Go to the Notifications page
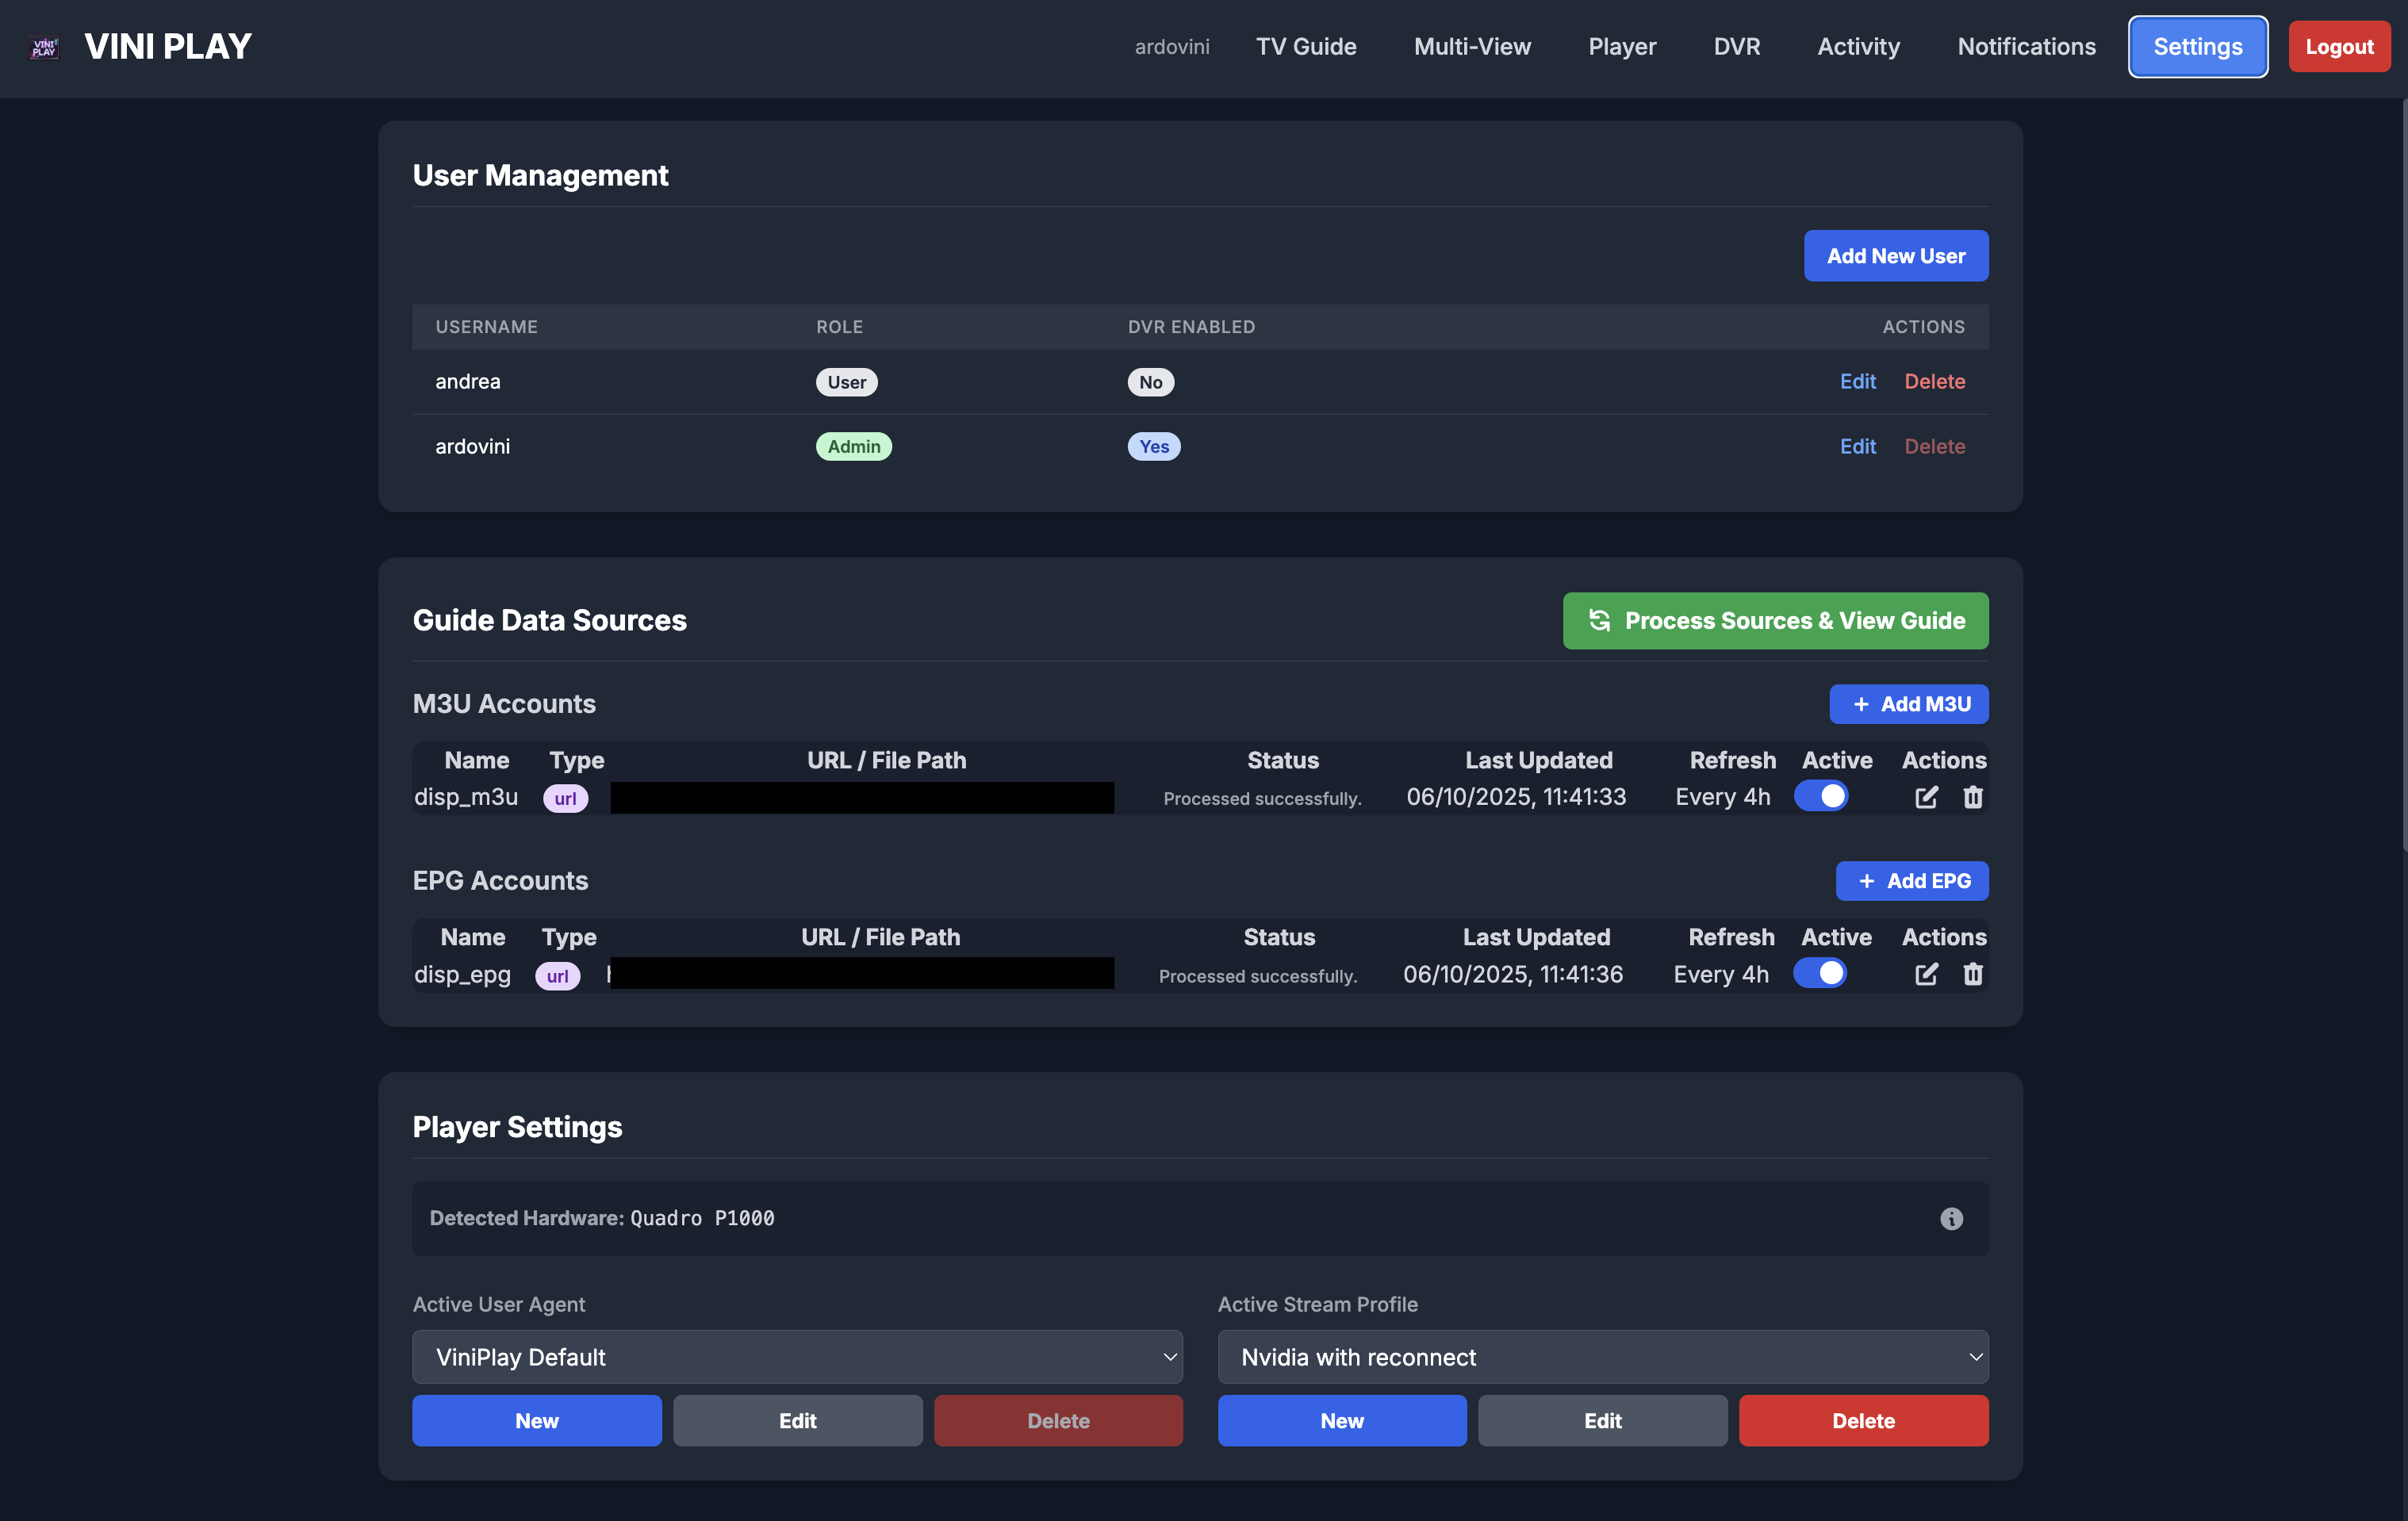The image size is (2408, 1521). 2026,47
